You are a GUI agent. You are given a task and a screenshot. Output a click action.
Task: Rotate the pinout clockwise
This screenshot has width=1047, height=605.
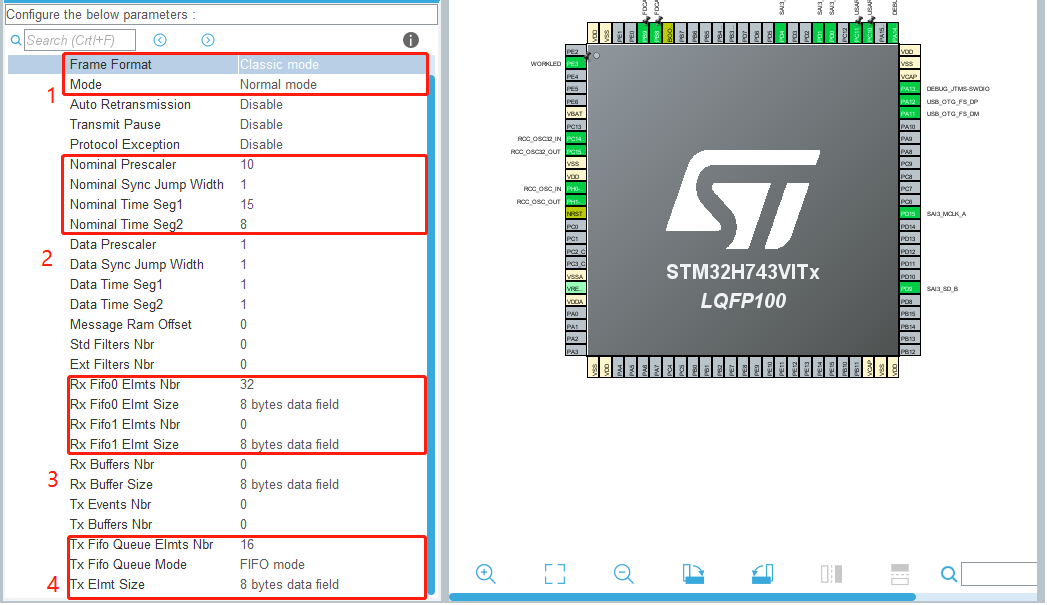point(692,574)
